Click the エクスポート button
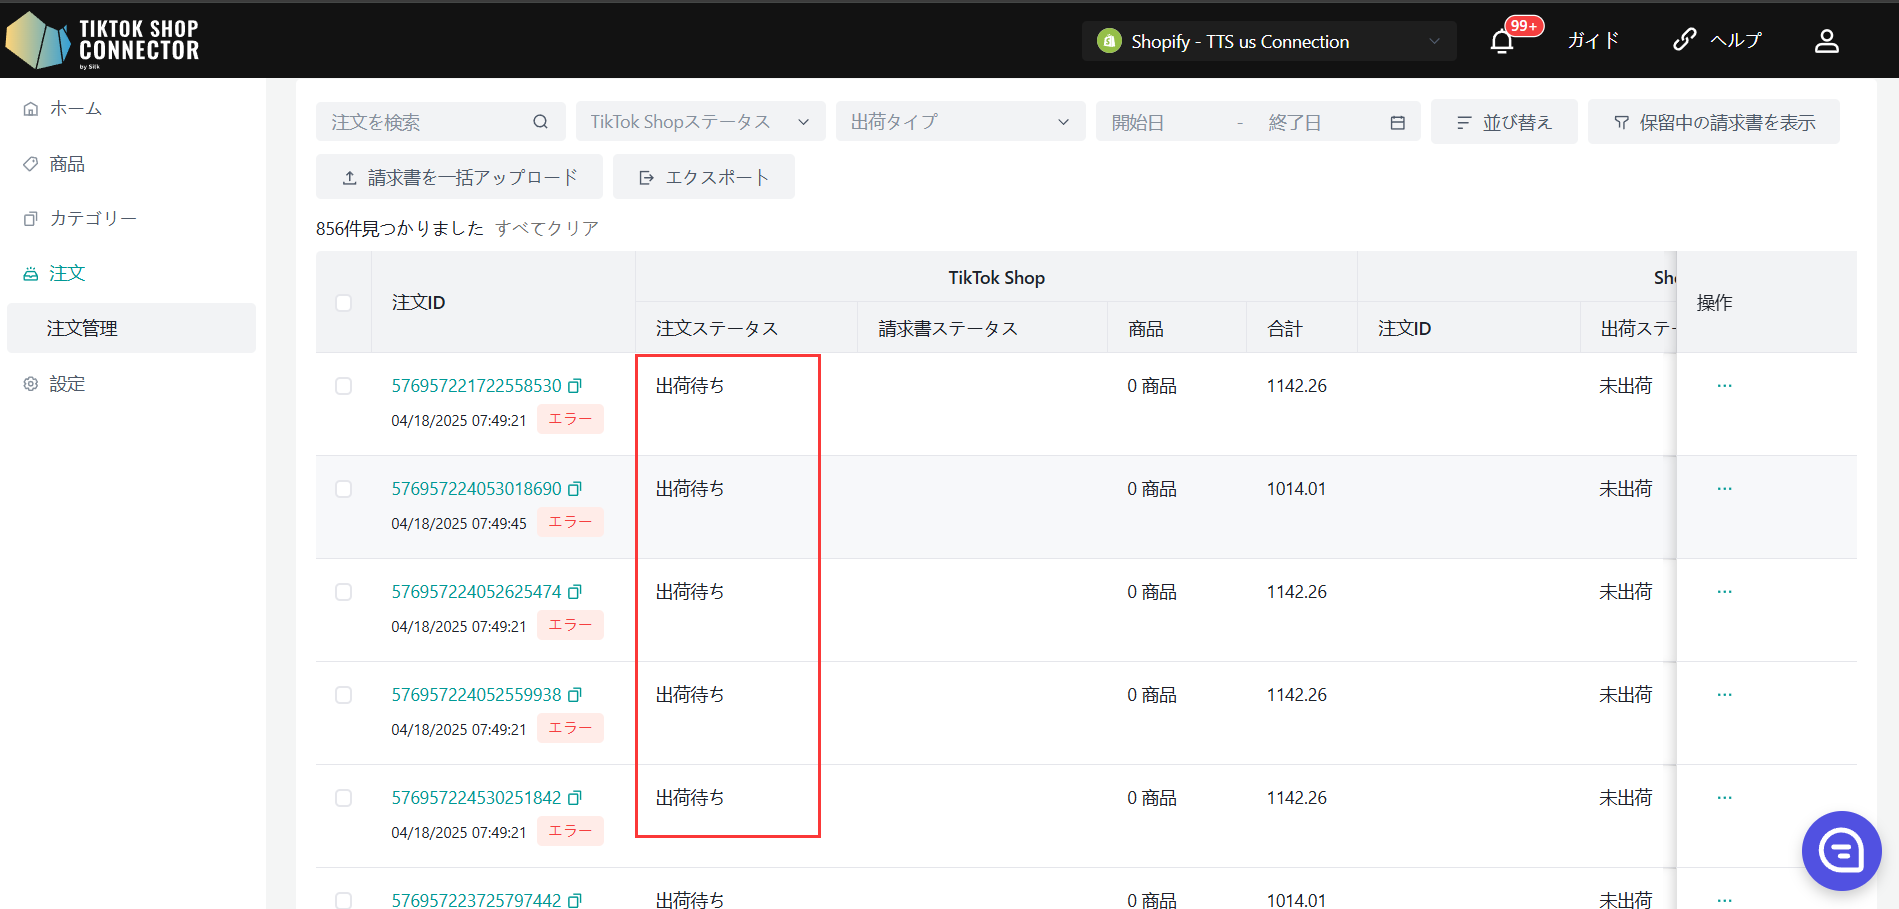This screenshot has width=1899, height=909. coord(703,177)
